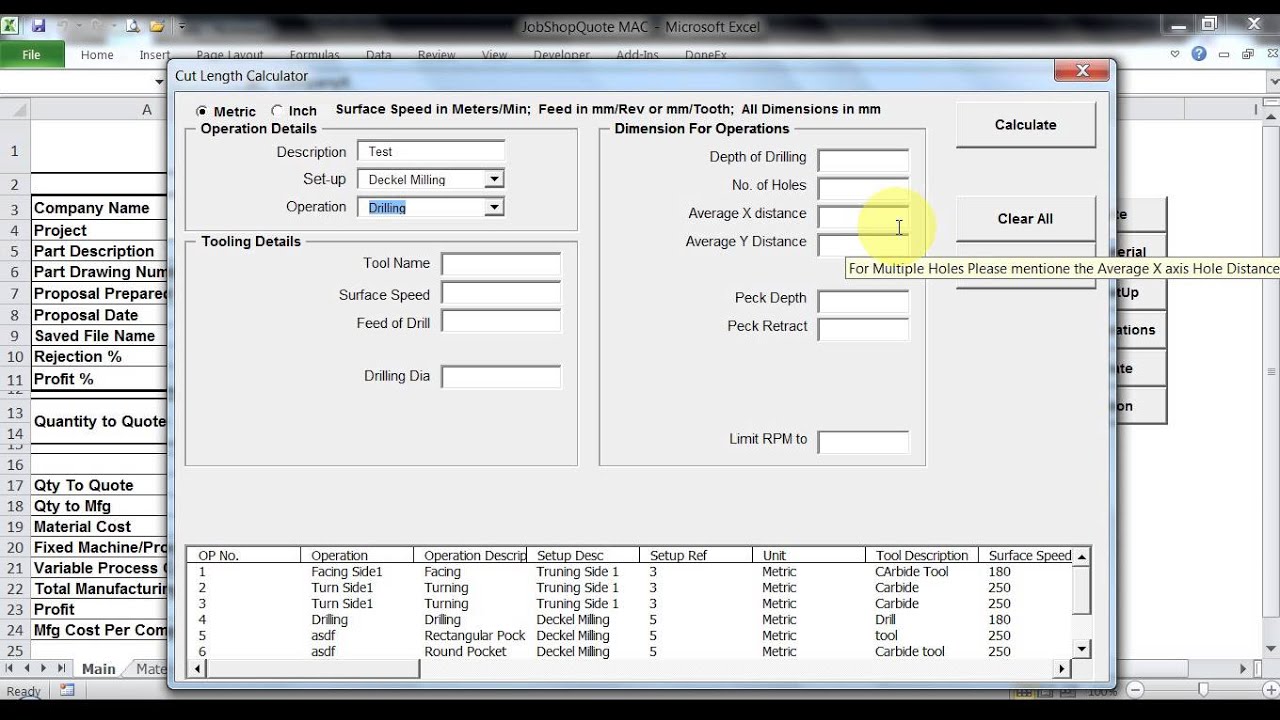Click the Average X distance field
The height and width of the screenshot is (720, 1280).
(x=863, y=216)
